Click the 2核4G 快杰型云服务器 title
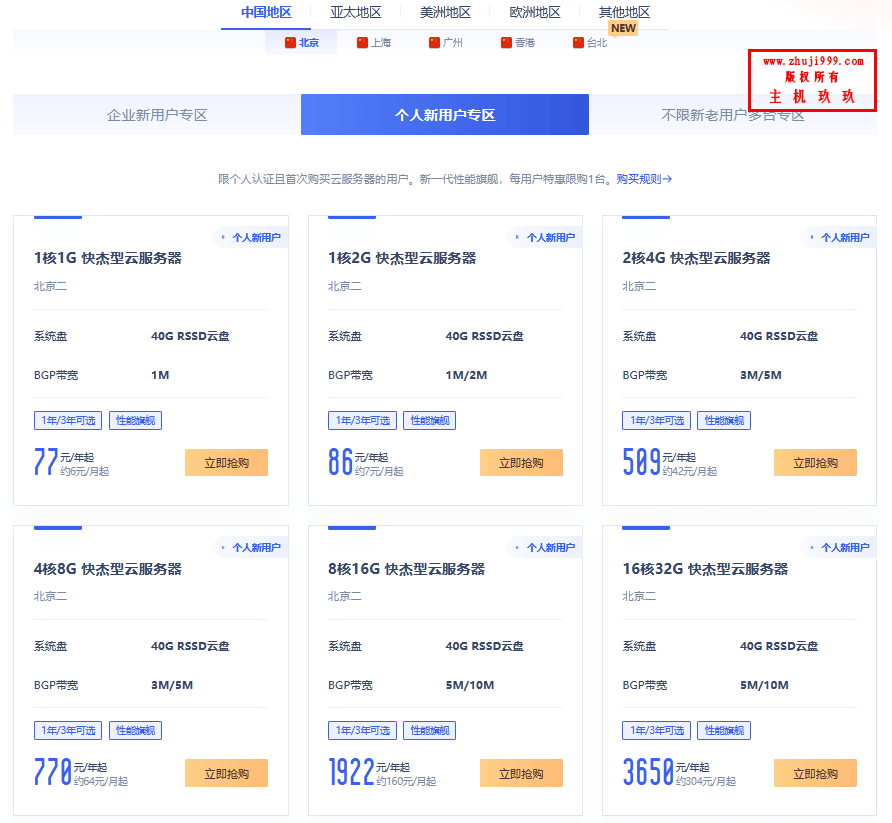 click(696, 258)
